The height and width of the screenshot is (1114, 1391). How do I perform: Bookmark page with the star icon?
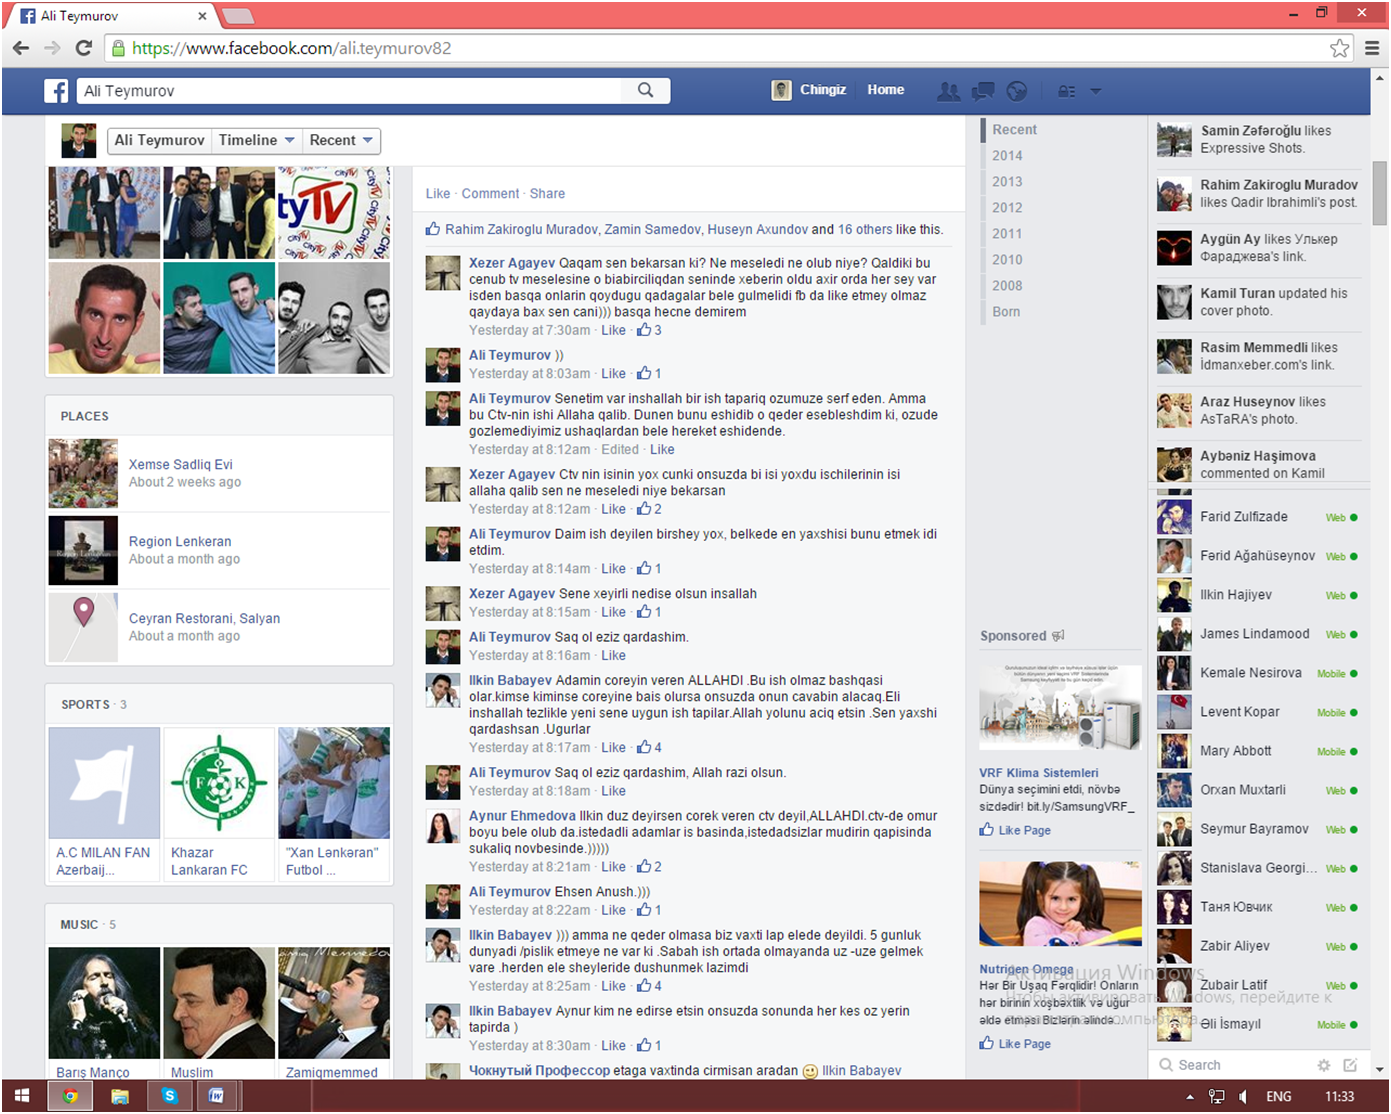tap(1339, 48)
